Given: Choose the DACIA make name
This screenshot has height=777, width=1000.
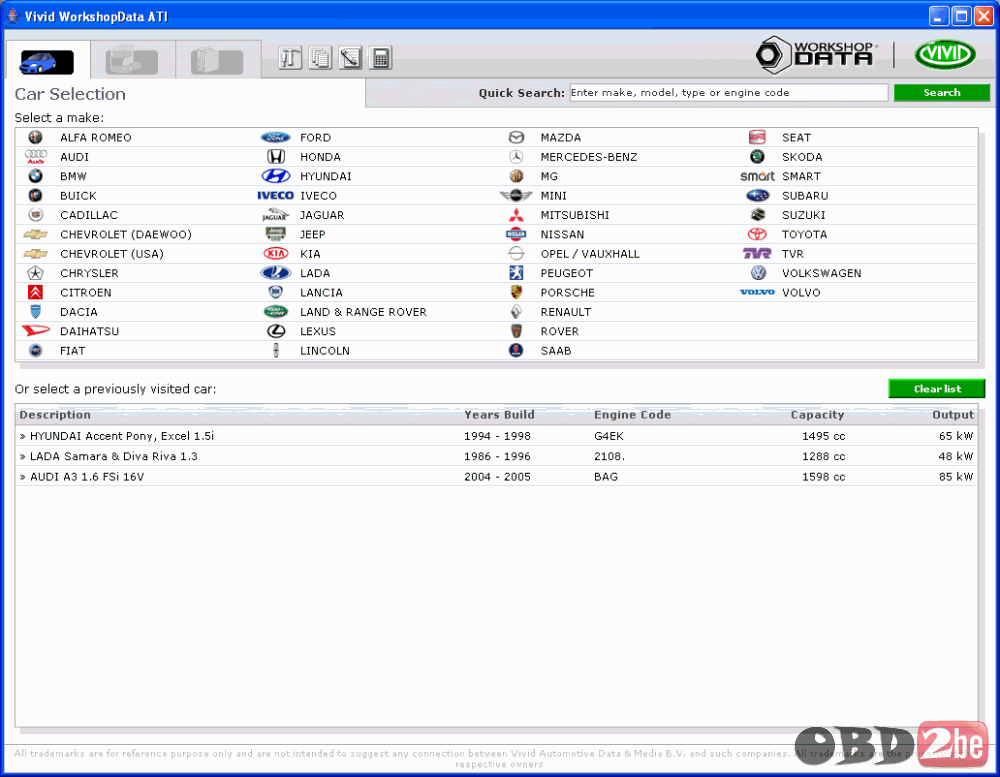Looking at the screenshot, I should pyautogui.click(x=78, y=312).
